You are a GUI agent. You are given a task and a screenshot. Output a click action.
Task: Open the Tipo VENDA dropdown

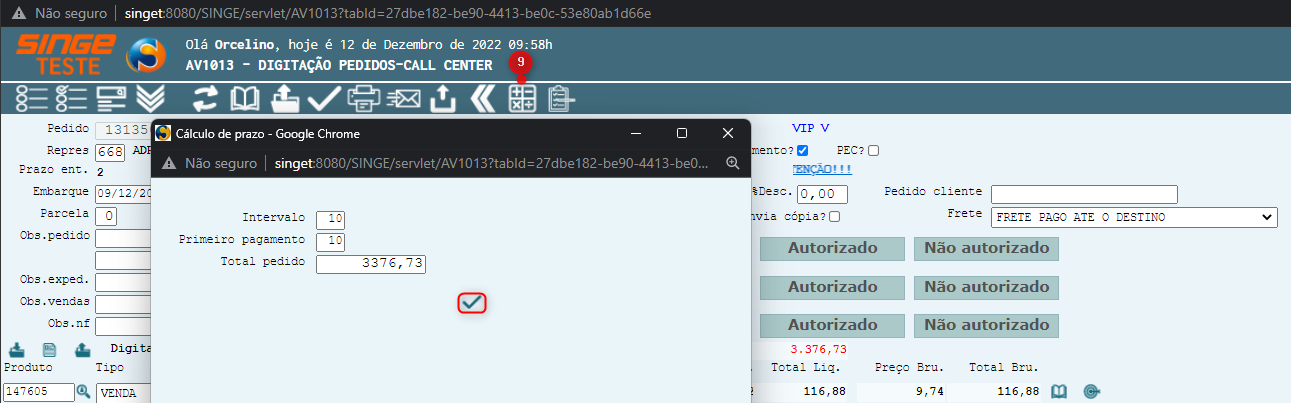coord(122,393)
